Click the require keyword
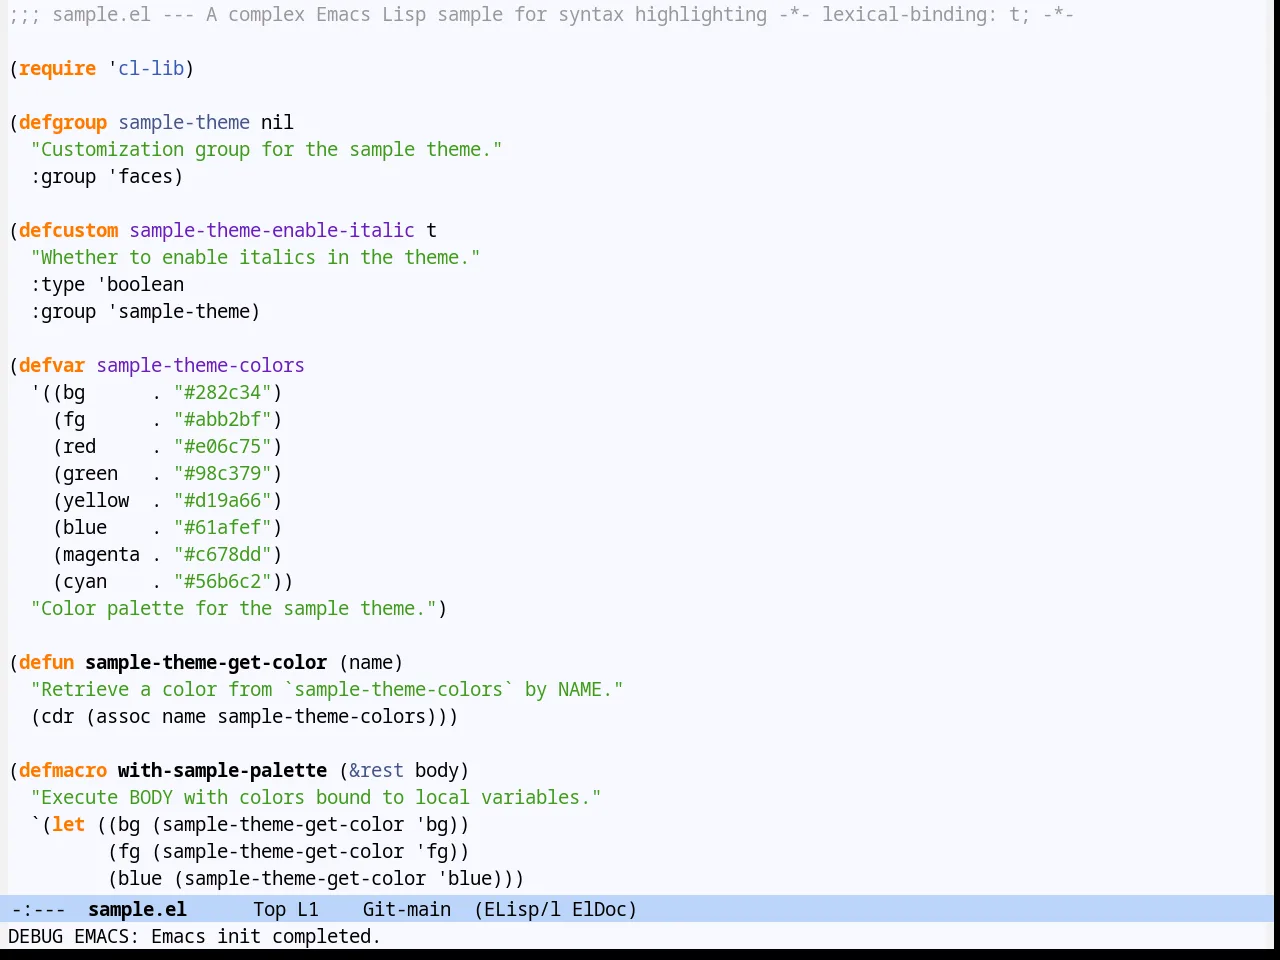Image resolution: width=1280 pixels, height=960 pixels. pos(57,68)
